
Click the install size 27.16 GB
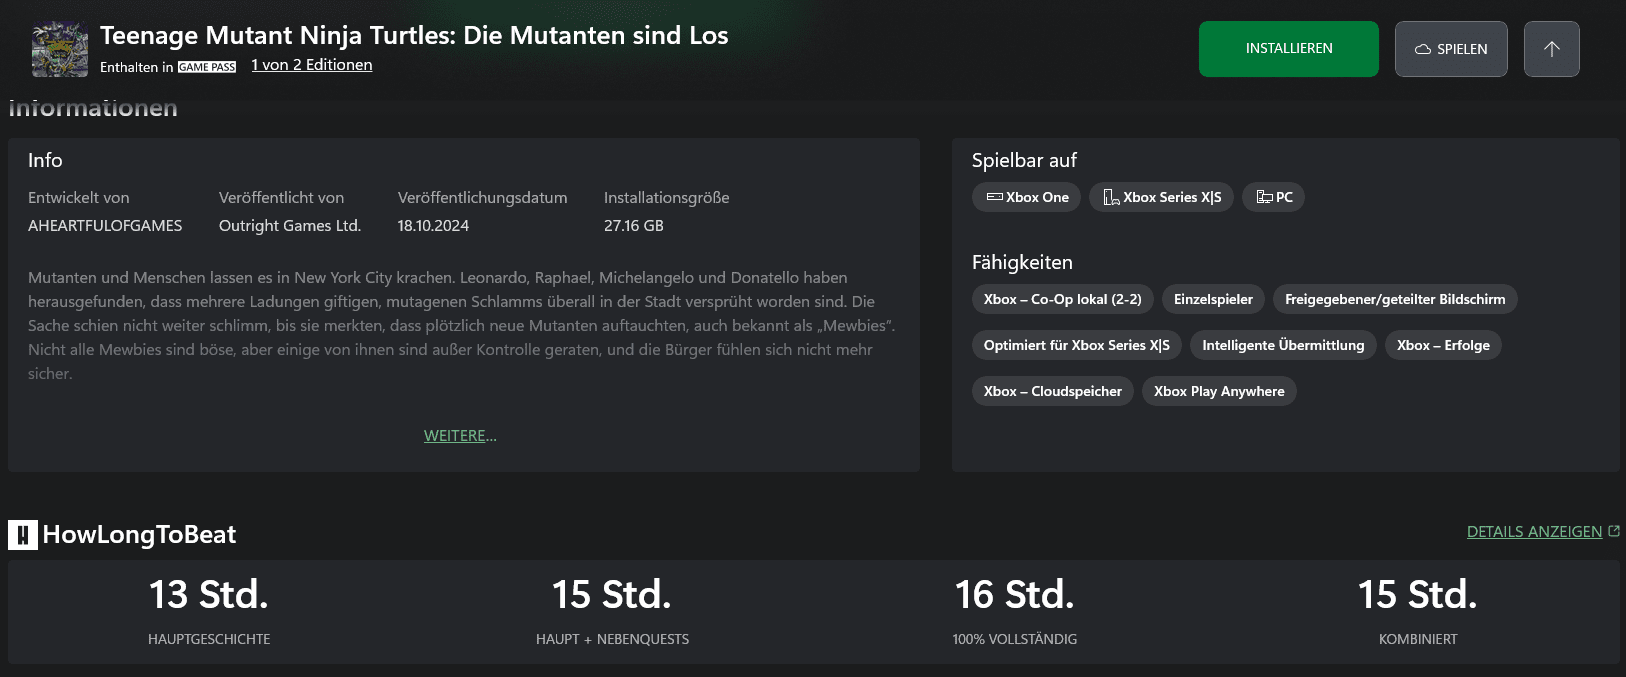click(634, 226)
